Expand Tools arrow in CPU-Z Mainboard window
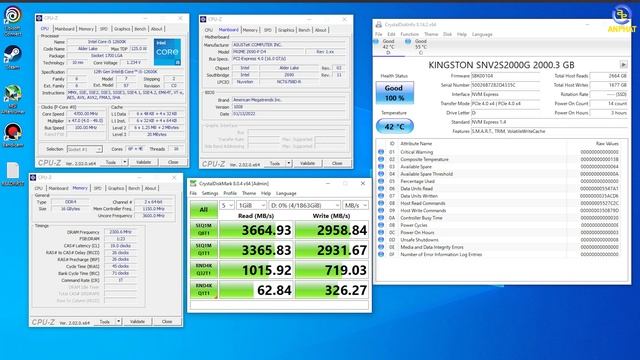This screenshot has height=360, width=640. pos(289,163)
